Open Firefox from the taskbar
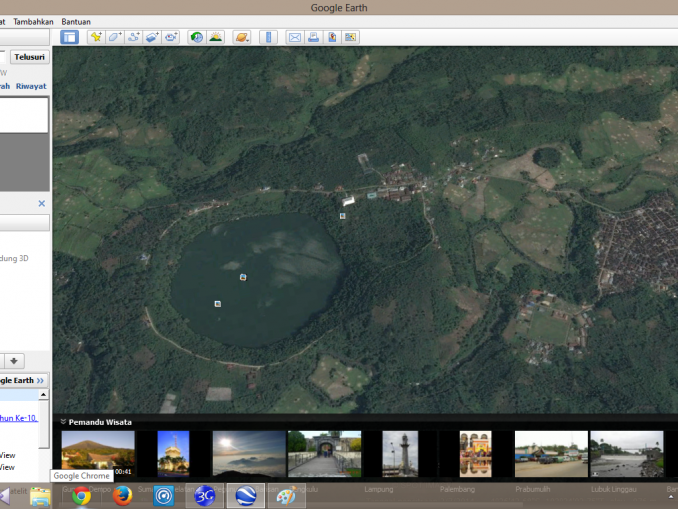 click(123, 496)
